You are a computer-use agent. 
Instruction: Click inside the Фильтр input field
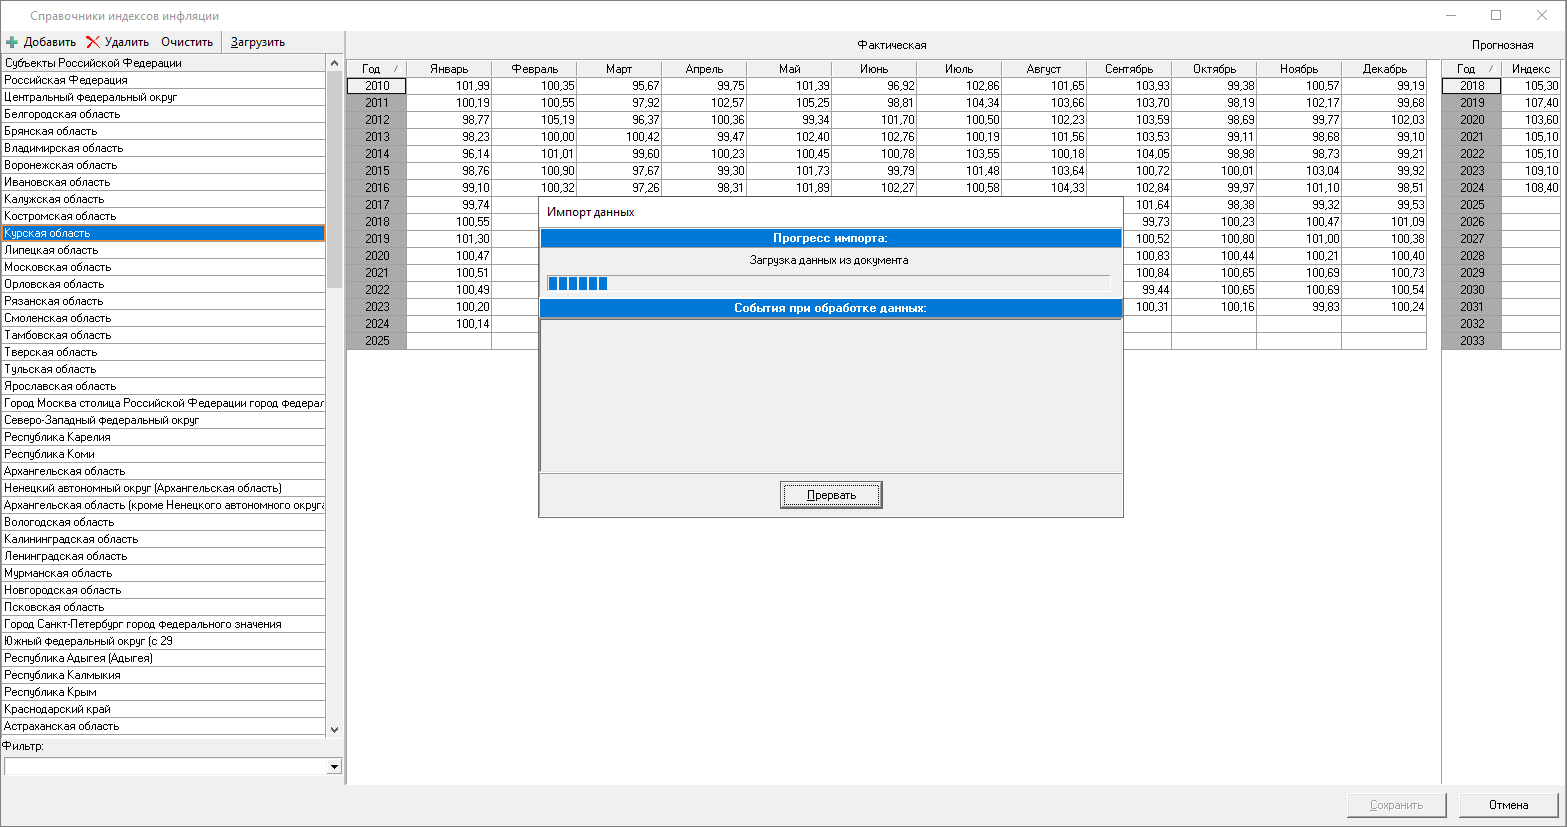point(165,767)
